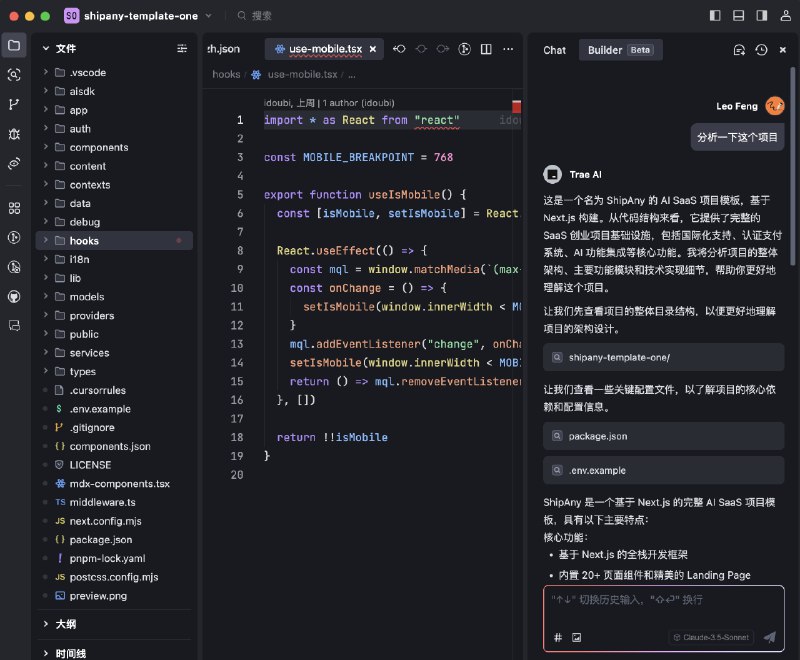
Task: Open the shipany-template-one/ reference chip
Action: coord(663,358)
